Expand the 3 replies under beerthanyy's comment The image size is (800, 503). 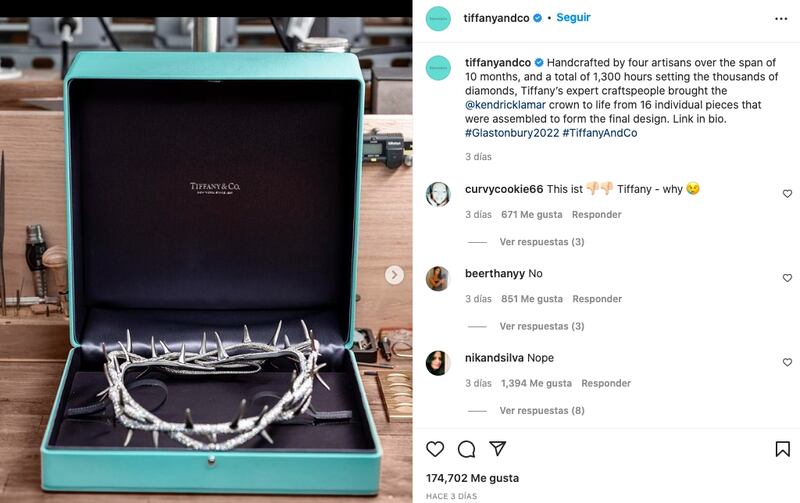click(542, 326)
